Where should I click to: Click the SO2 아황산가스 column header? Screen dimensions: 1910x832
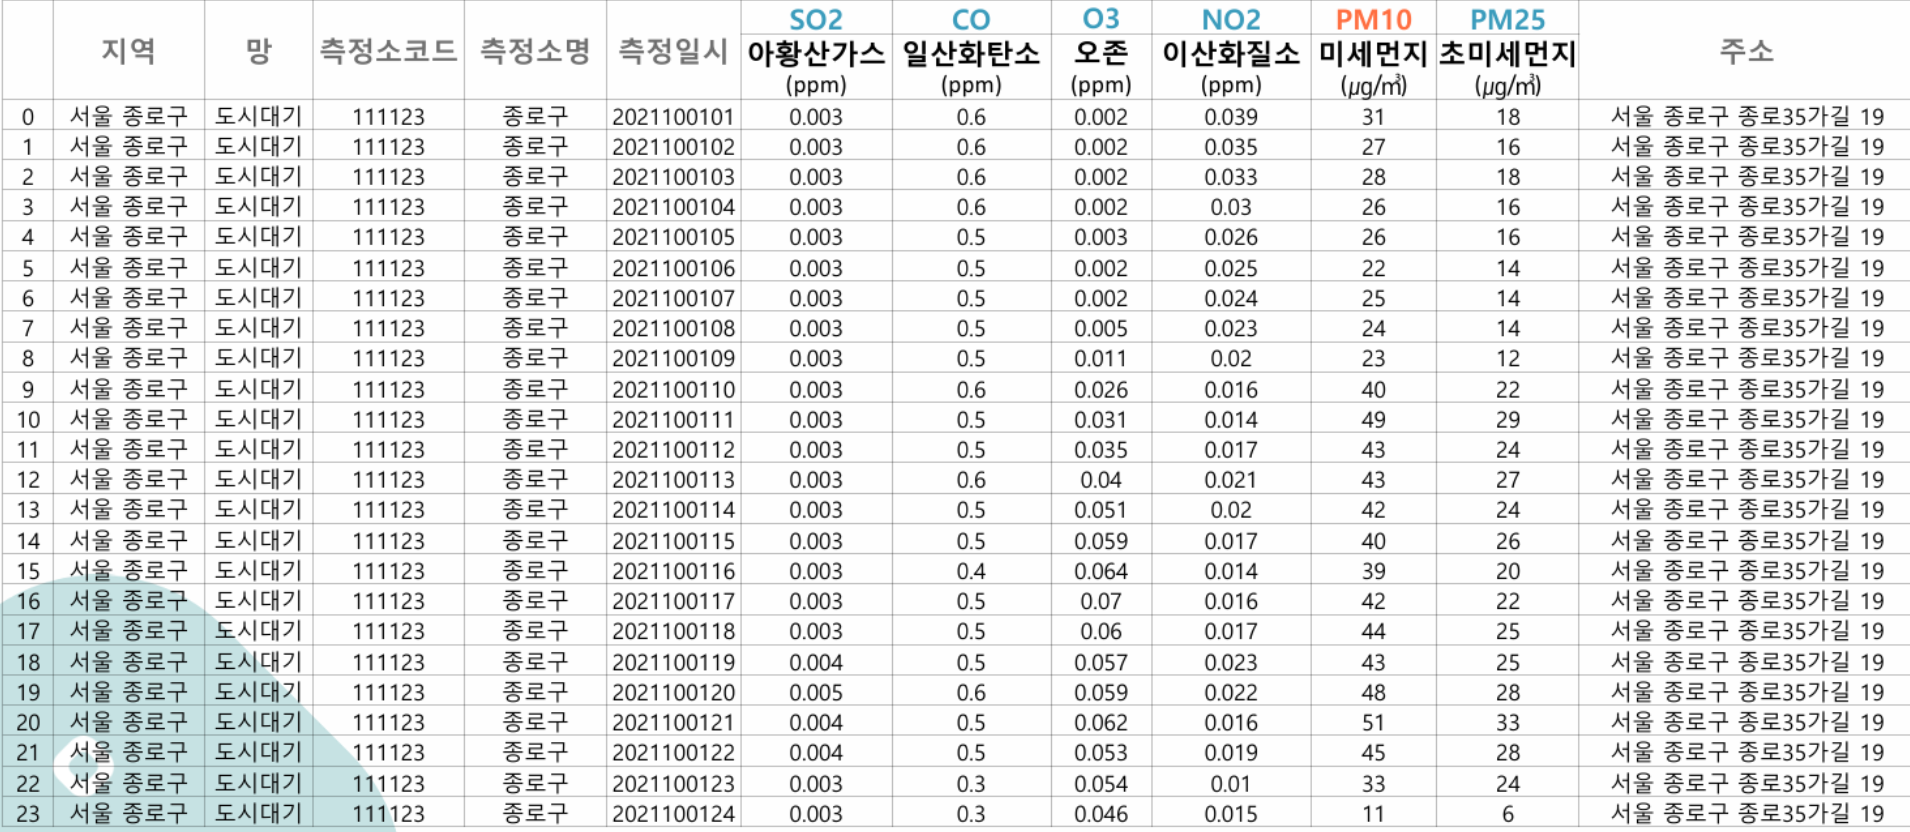pyautogui.click(x=816, y=51)
